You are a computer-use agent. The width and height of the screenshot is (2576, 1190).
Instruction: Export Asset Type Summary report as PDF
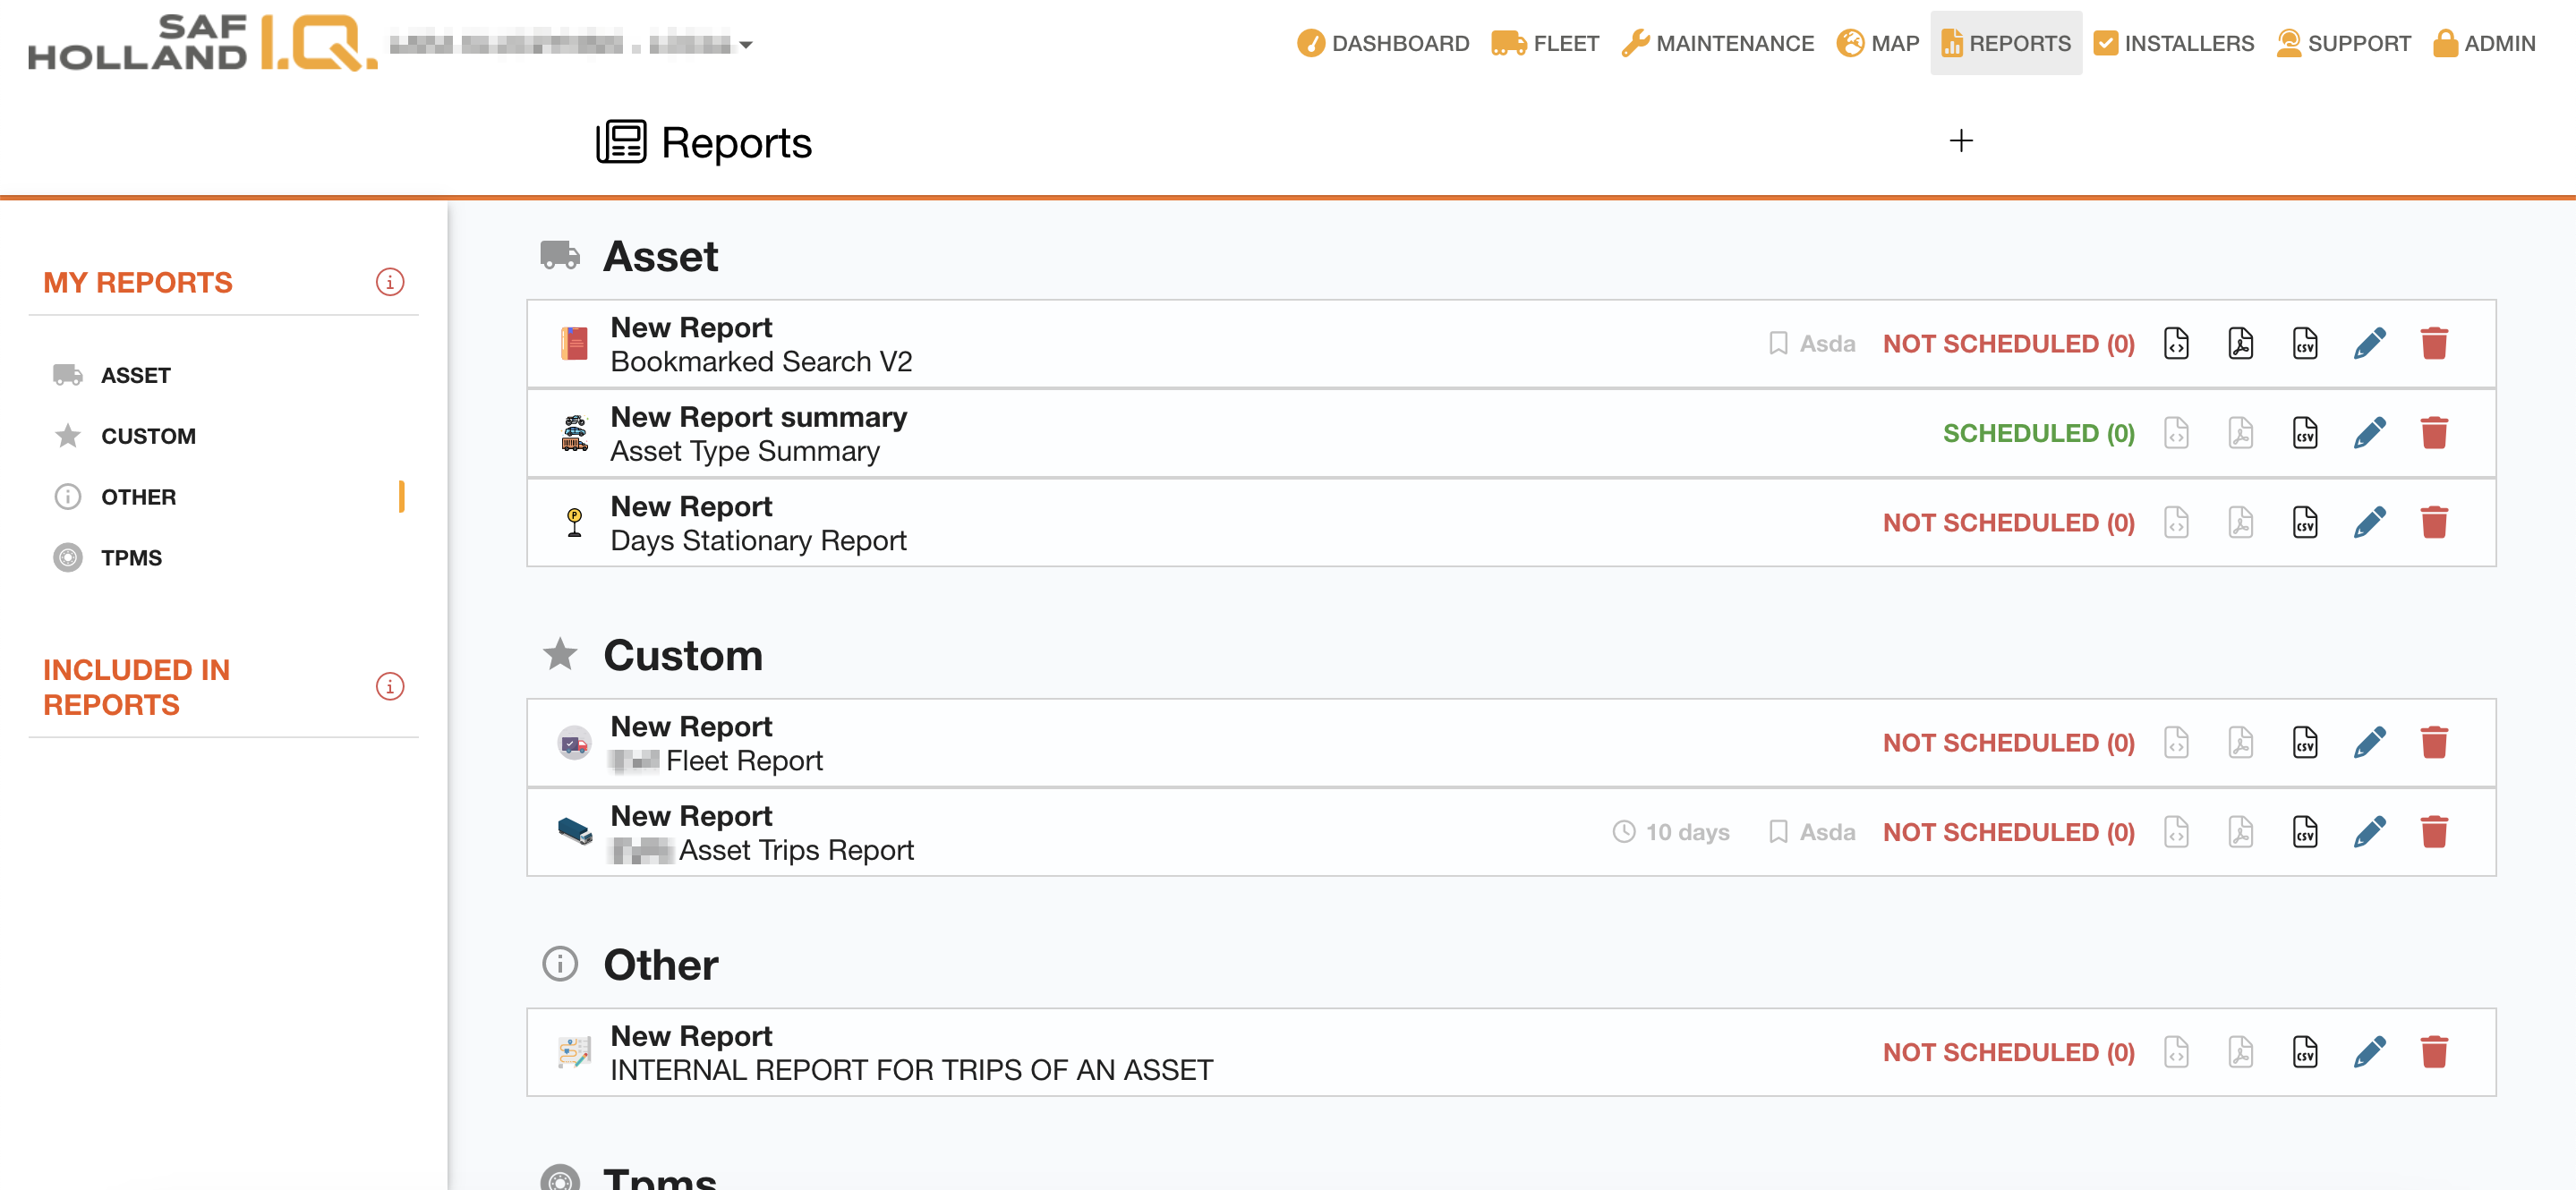click(x=2240, y=433)
